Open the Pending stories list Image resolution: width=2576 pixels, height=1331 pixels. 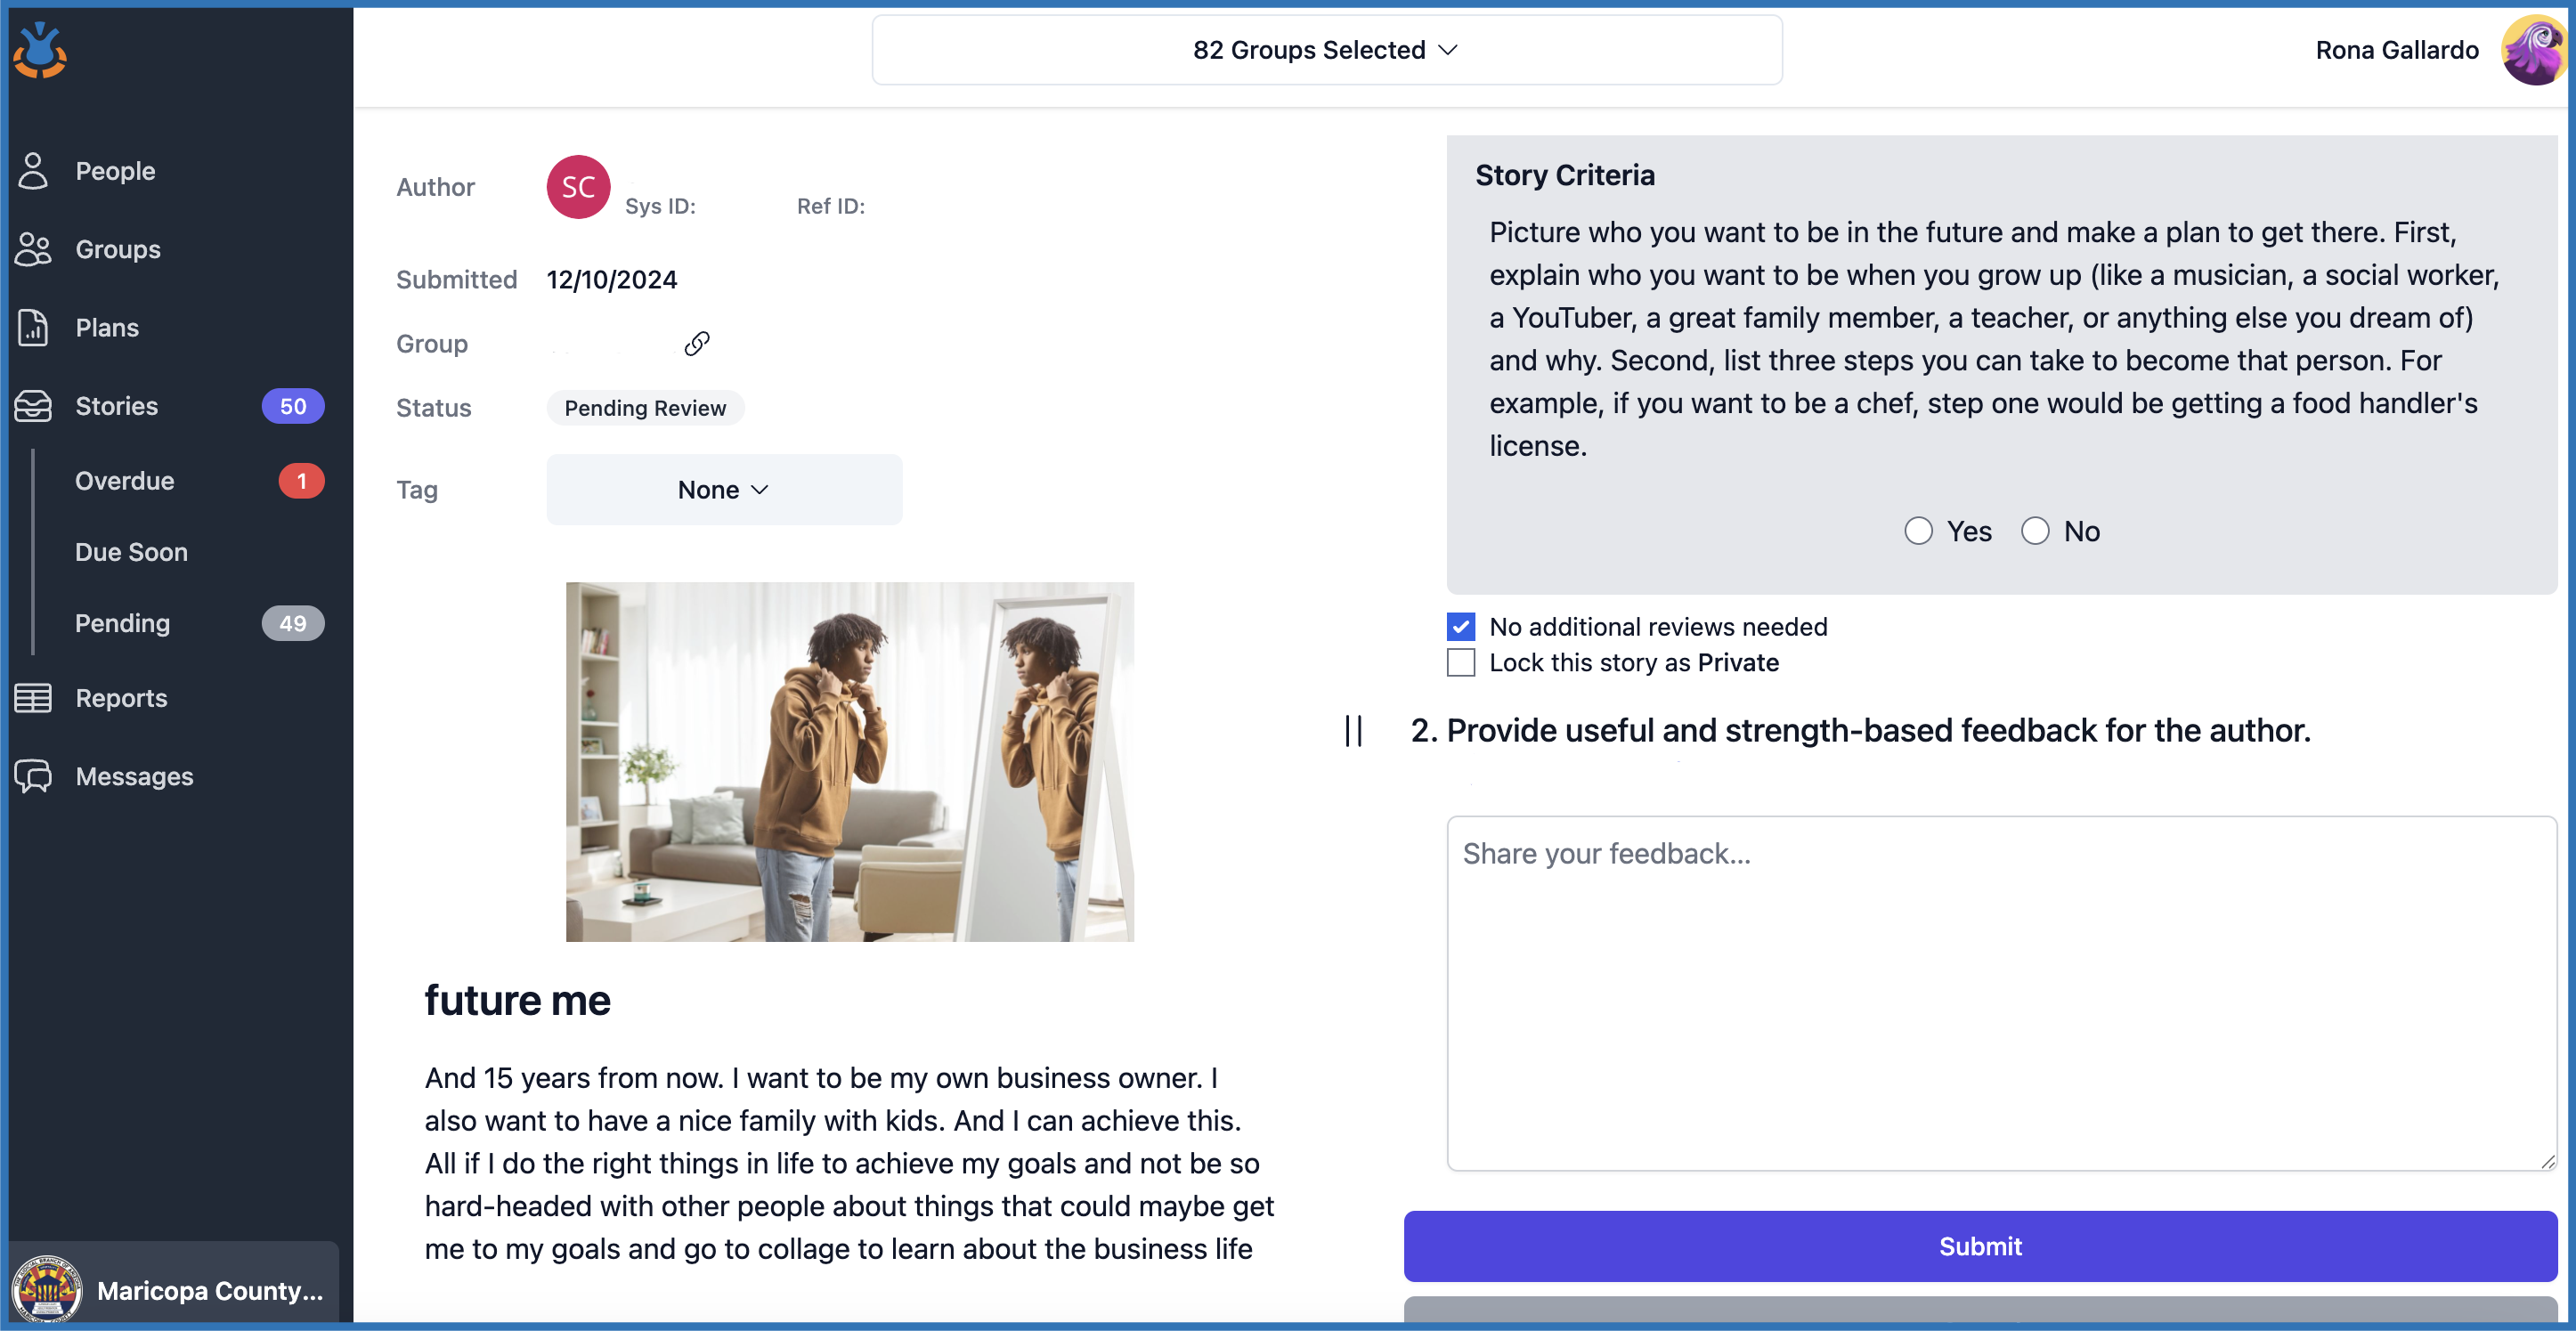[123, 623]
